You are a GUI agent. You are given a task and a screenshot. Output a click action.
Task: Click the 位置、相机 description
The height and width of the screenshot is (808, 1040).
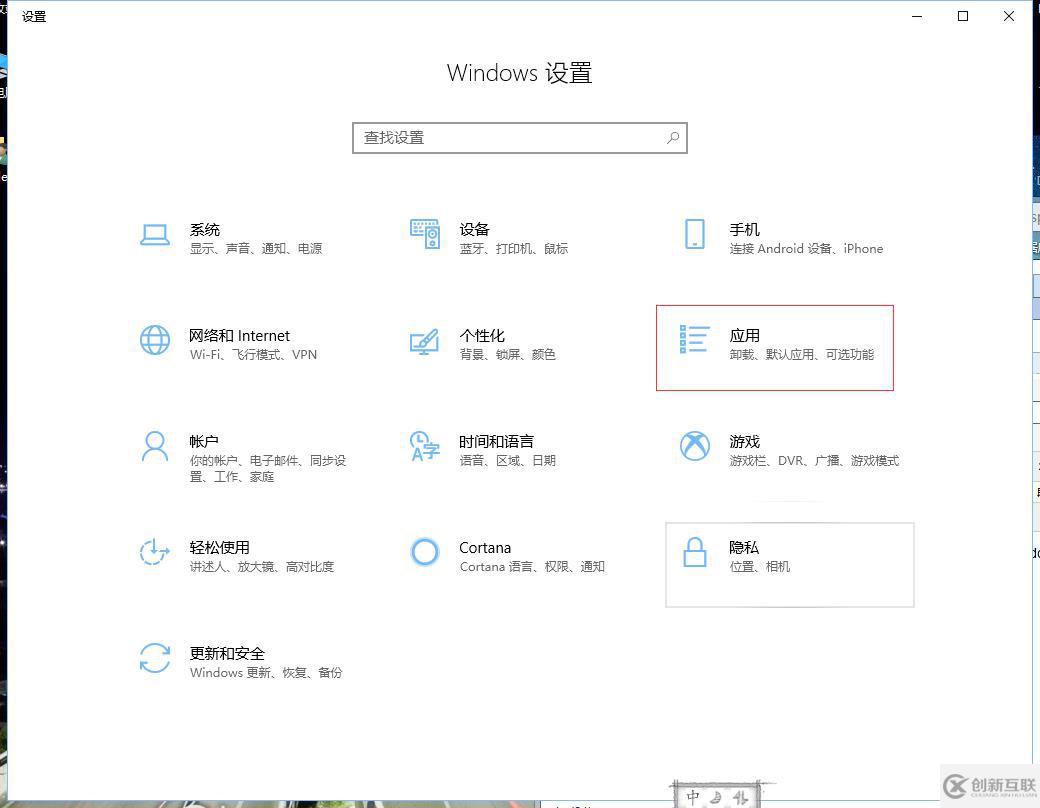click(x=760, y=567)
